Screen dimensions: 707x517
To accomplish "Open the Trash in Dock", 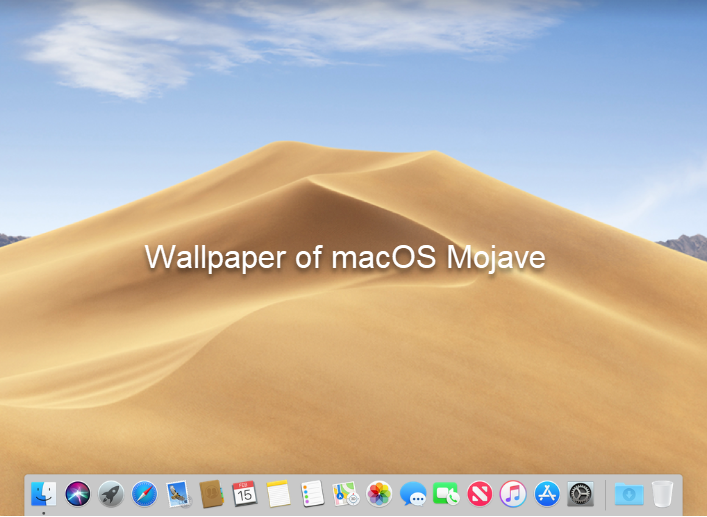I will [662, 493].
